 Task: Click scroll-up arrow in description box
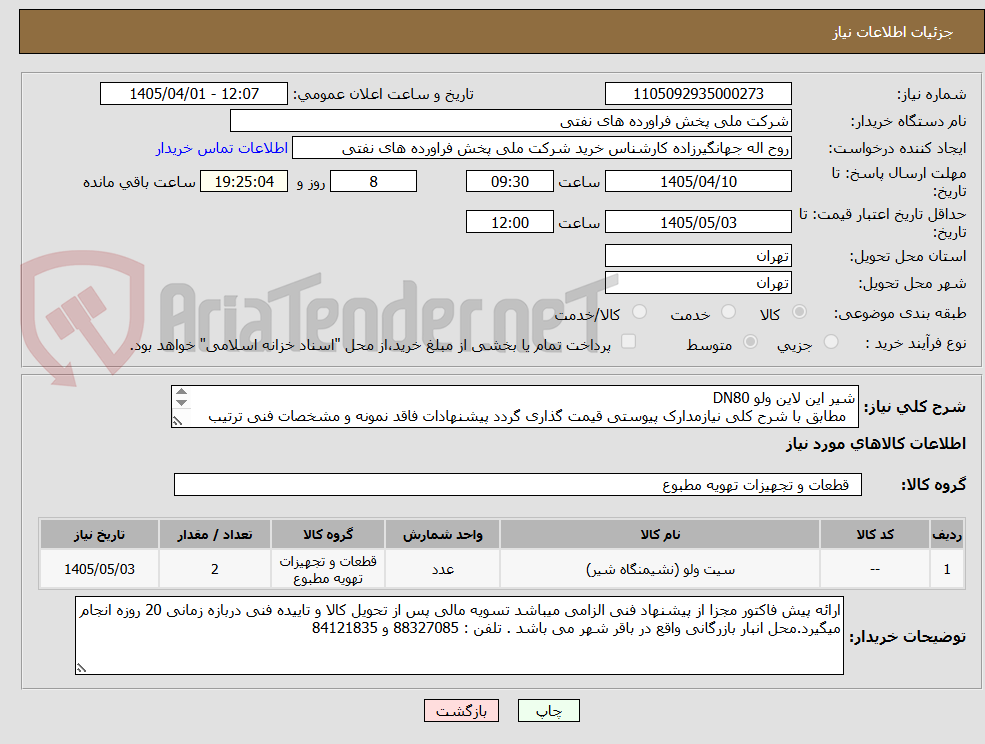[x=182, y=392]
